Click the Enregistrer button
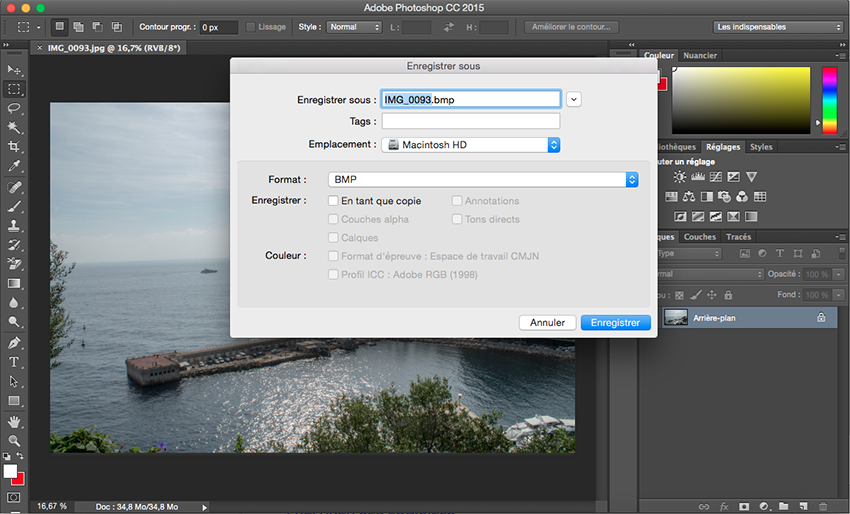The height and width of the screenshot is (514, 850). [615, 323]
